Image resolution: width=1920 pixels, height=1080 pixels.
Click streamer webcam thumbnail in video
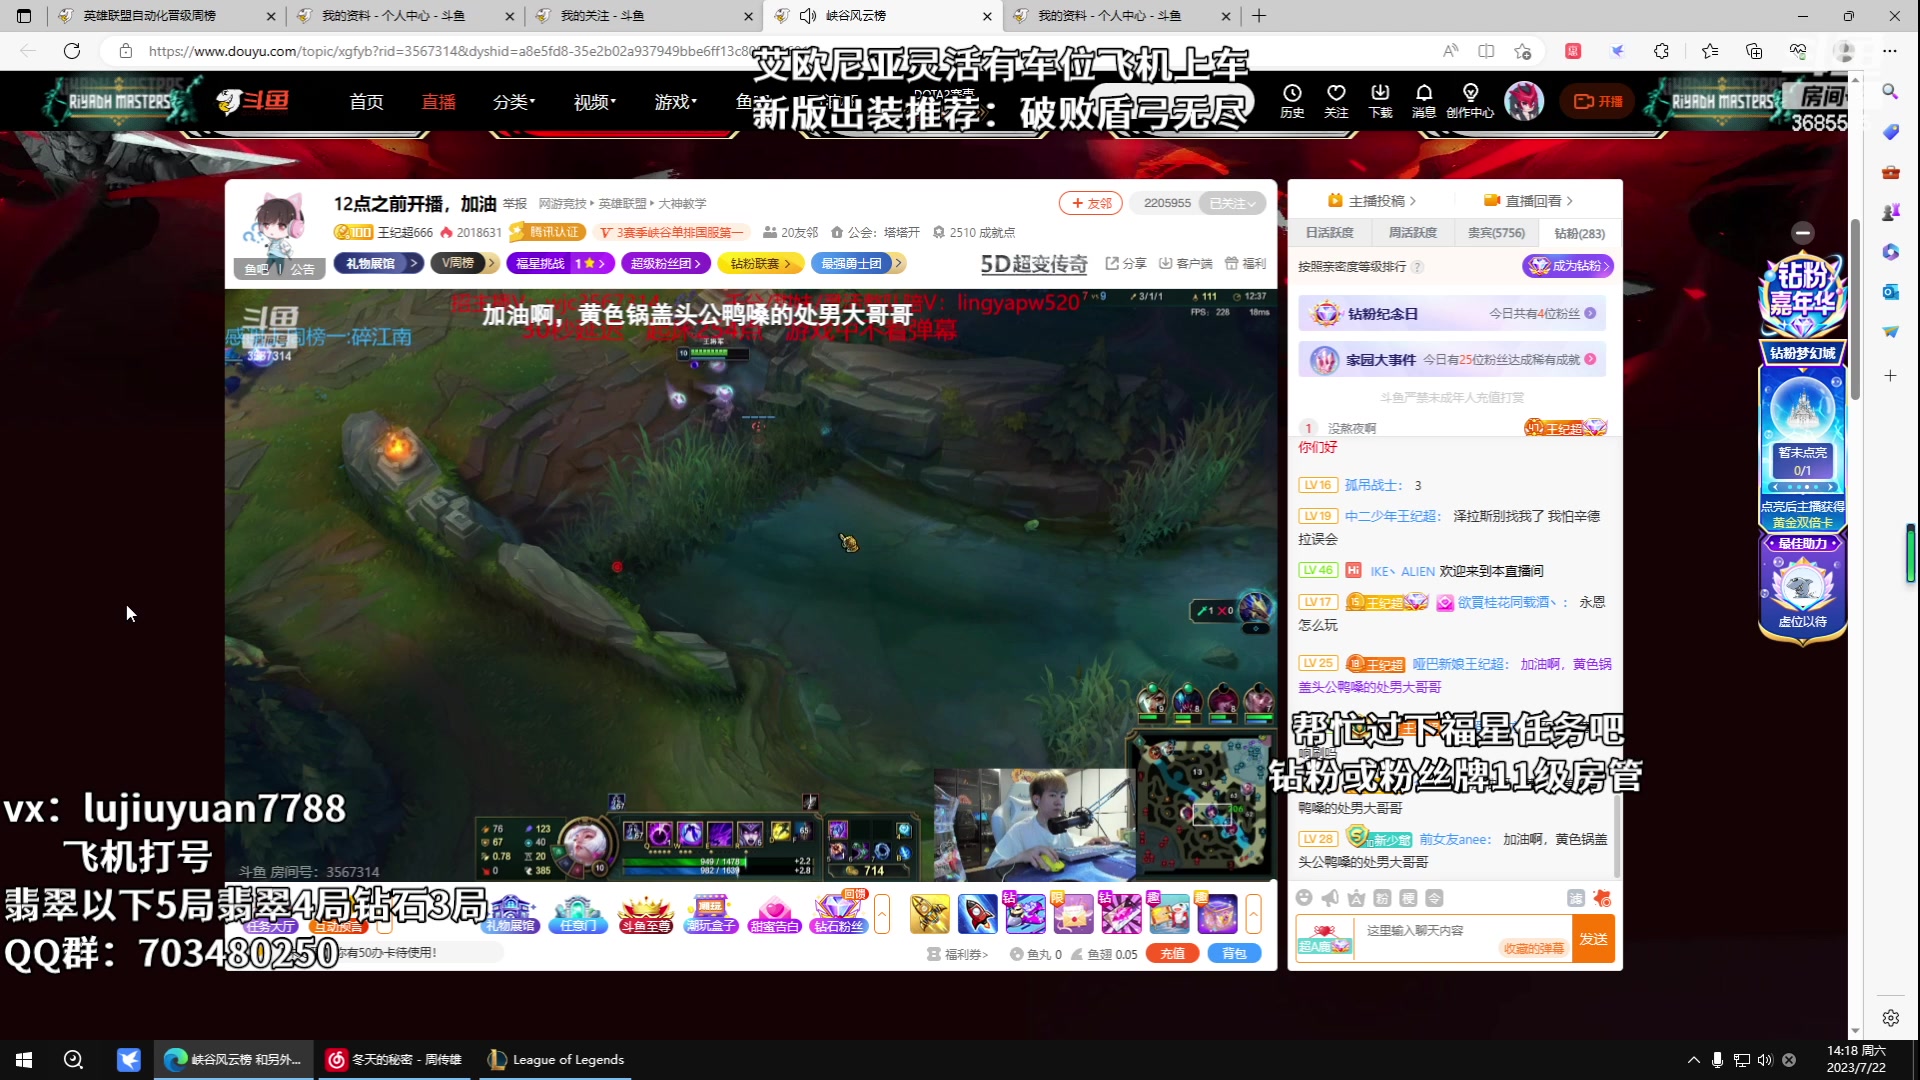coord(1034,825)
